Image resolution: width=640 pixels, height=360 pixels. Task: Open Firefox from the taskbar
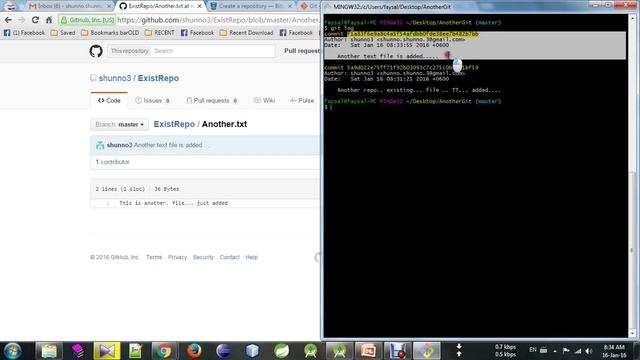[194, 351]
